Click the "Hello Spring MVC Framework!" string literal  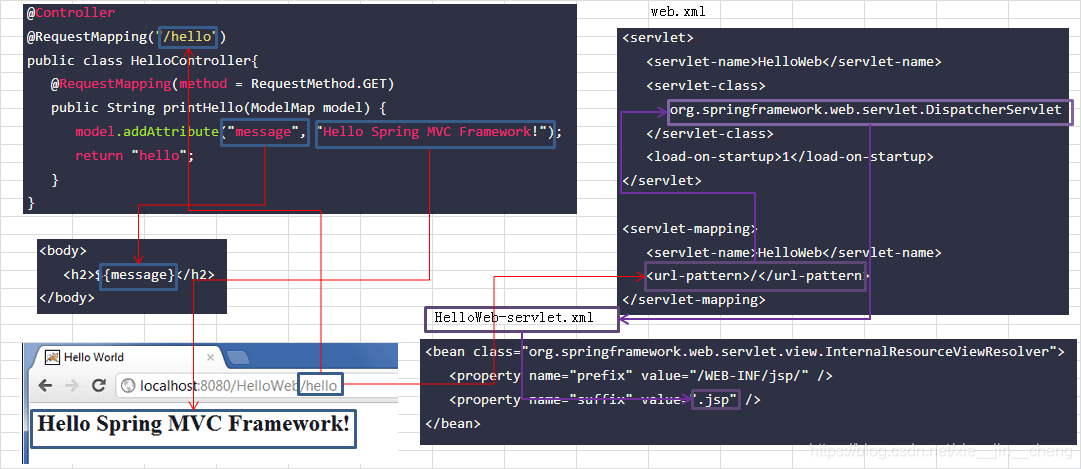click(x=435, y=132)
